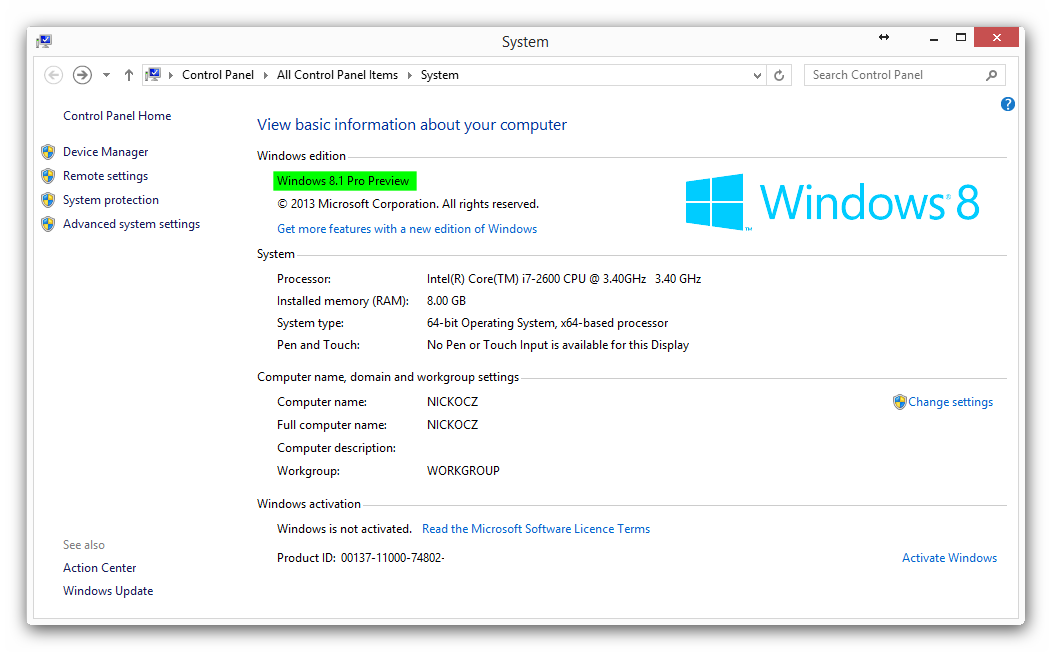
Task: Expand the chevron before Control Panel breadcrumb
Action: coord(170,75)
